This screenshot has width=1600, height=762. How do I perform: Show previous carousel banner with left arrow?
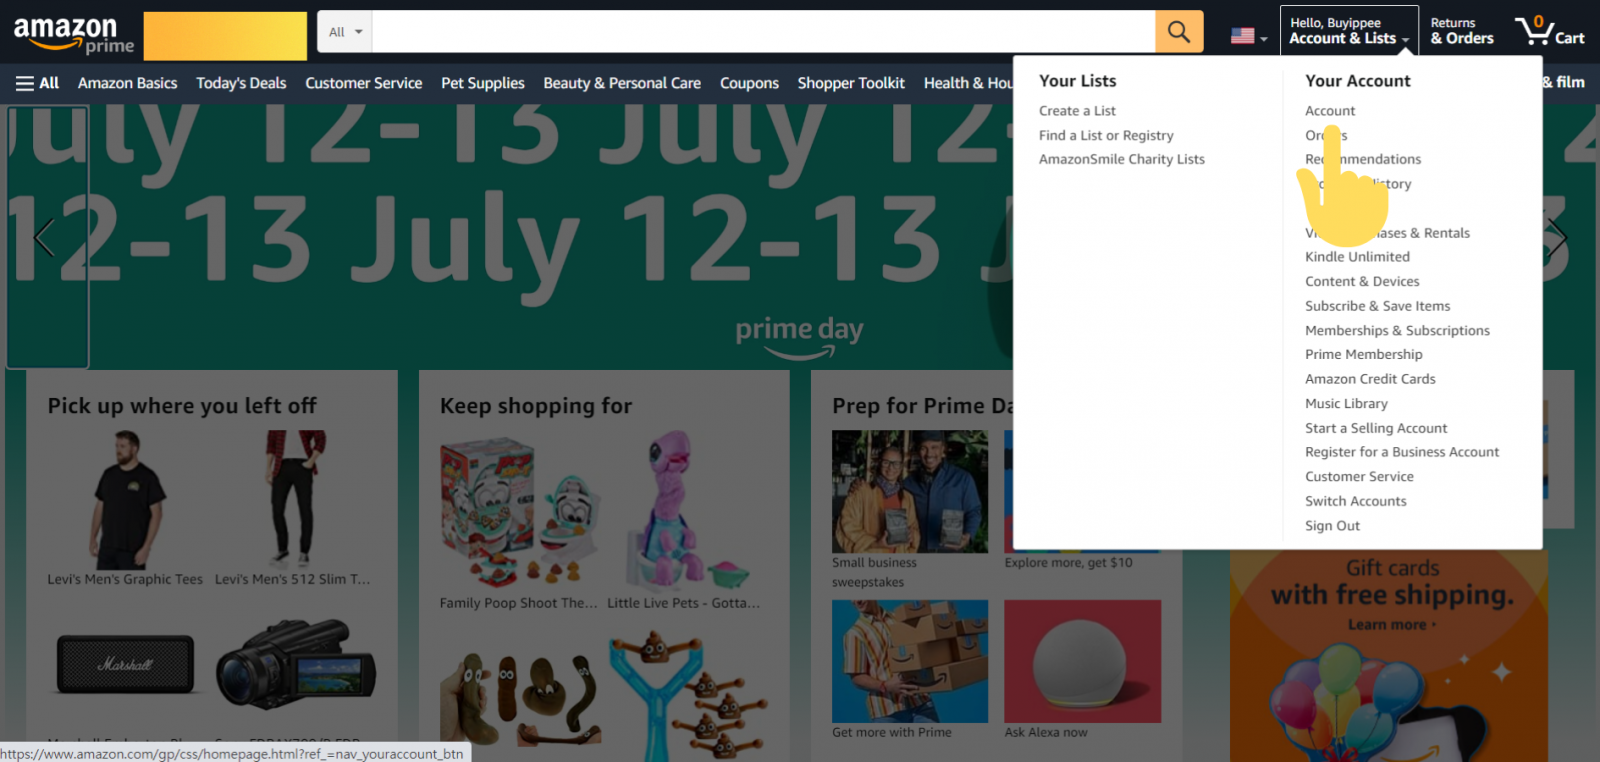click(45, 238)
